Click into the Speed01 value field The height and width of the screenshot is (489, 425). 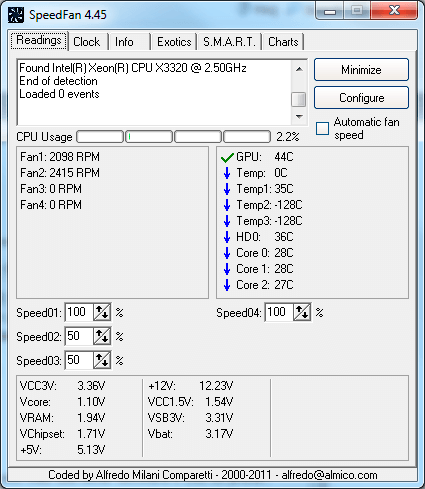pos(79,312)
